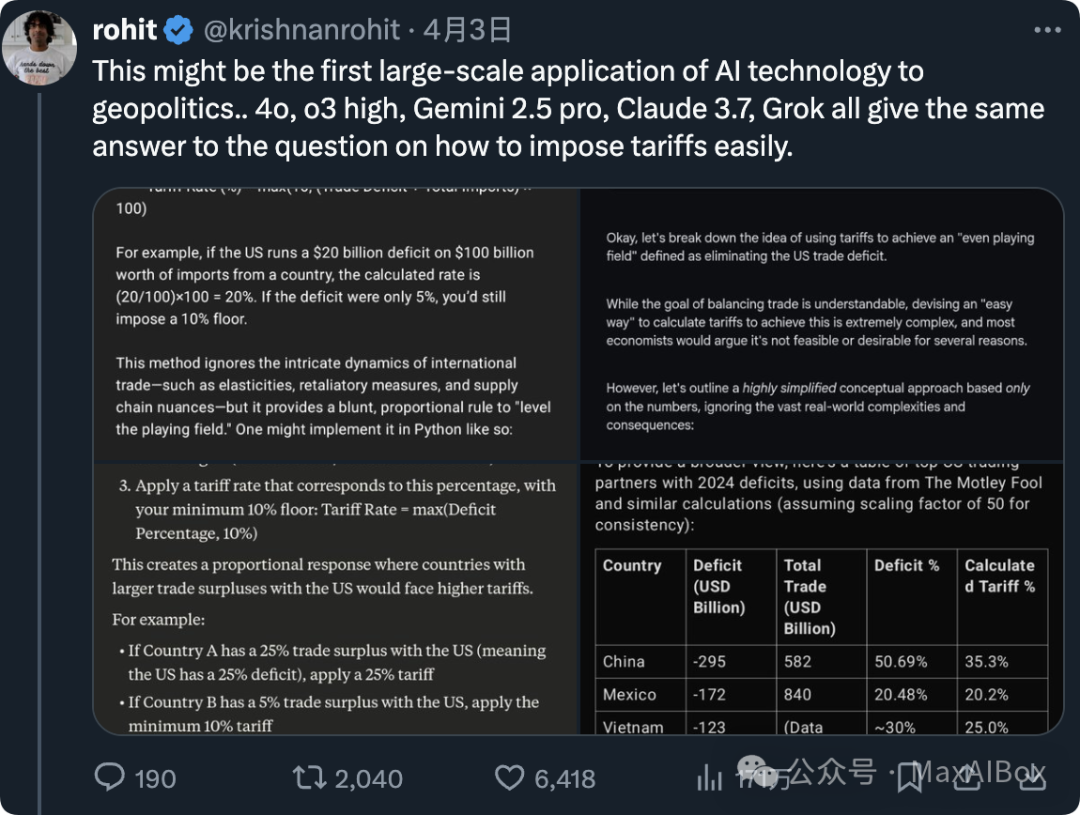Open the view analytics bar chart icon
The height and width of the screenshot is (815, 1080).
click(x=709, y=778)
